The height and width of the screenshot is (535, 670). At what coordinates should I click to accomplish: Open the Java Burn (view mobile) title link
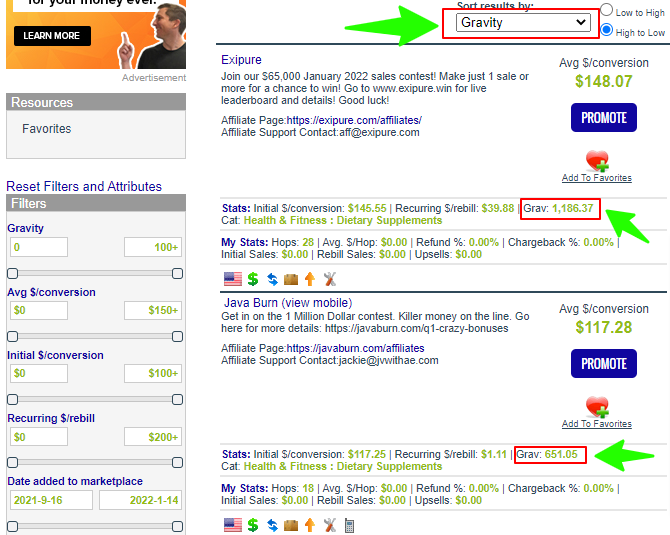tap(288, 303)
